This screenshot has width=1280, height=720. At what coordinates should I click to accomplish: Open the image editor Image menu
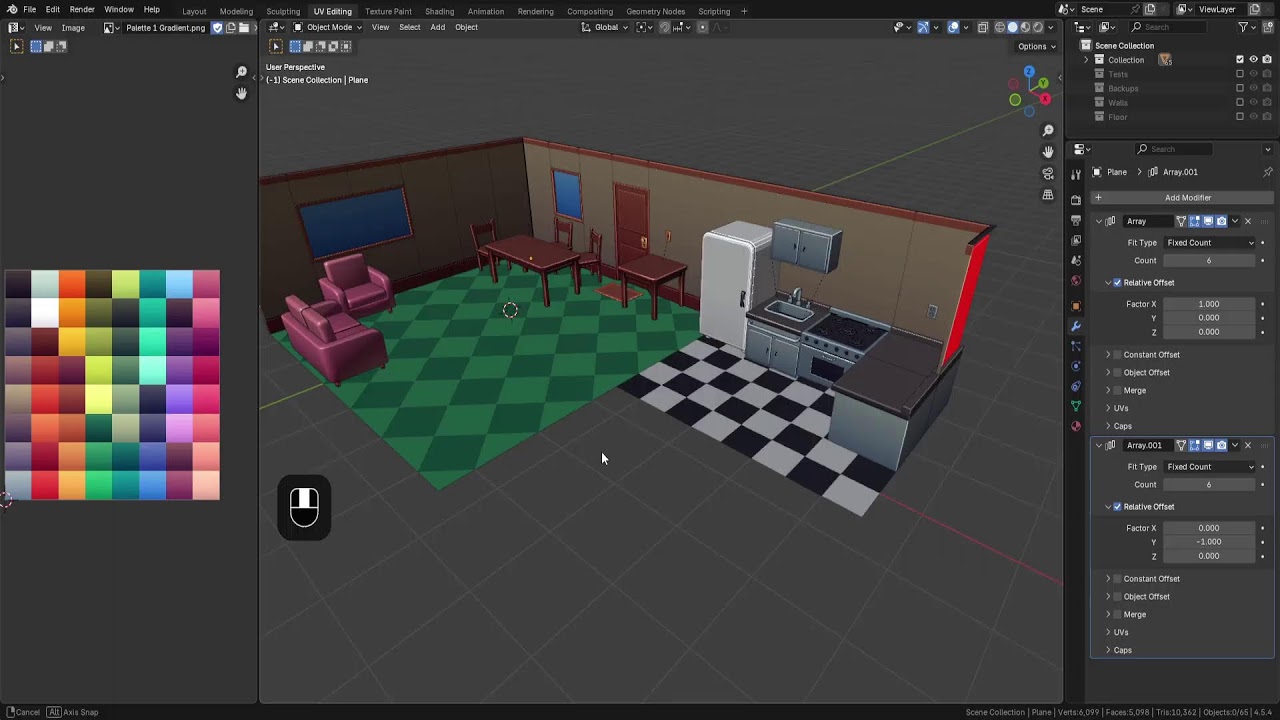coord(73,28)
